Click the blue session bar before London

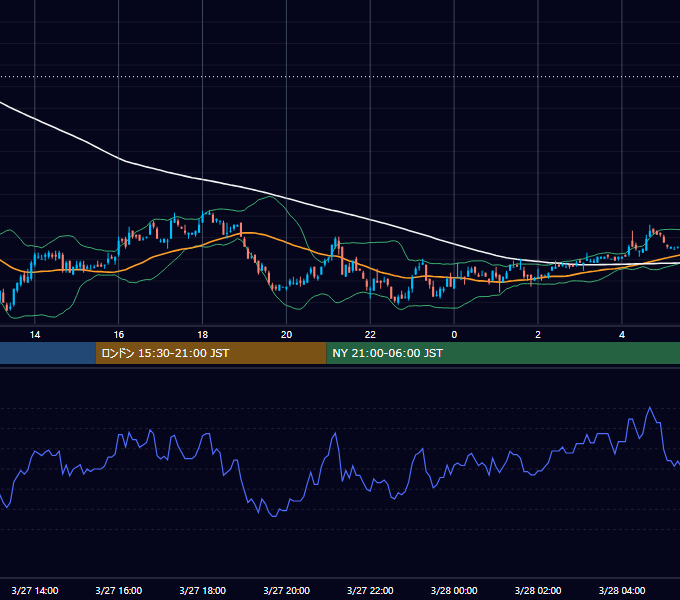[48, 353]
